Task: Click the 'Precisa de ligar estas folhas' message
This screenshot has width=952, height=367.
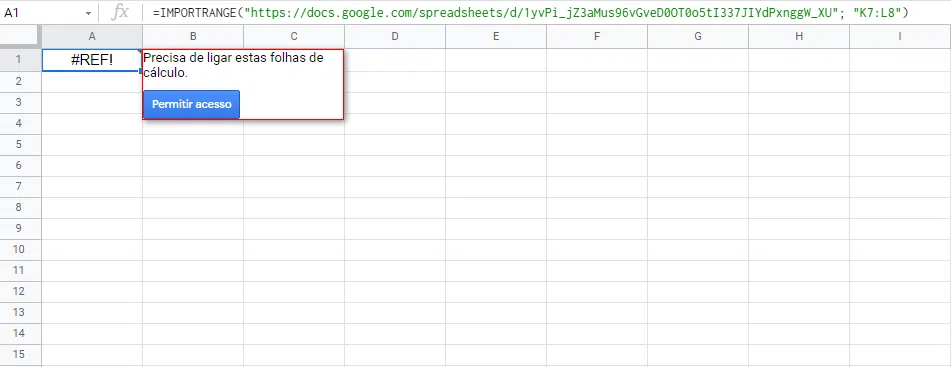Action: [234, 65]
